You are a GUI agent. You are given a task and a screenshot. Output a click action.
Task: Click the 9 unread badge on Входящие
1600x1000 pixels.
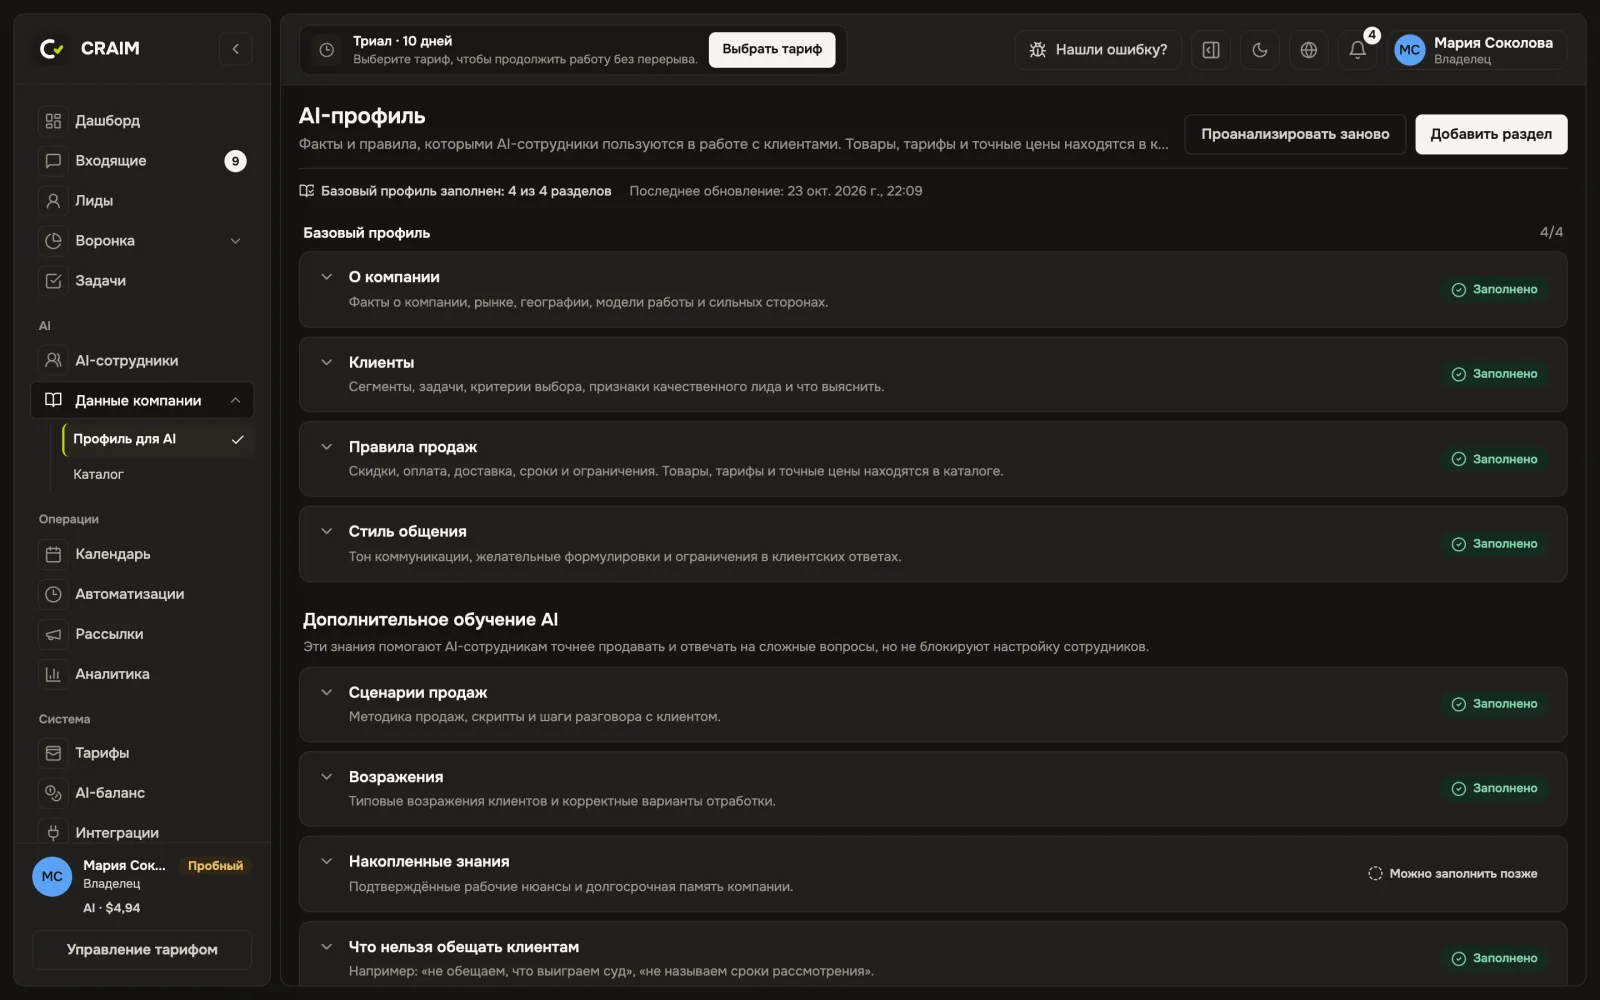(x=235, y=161)
